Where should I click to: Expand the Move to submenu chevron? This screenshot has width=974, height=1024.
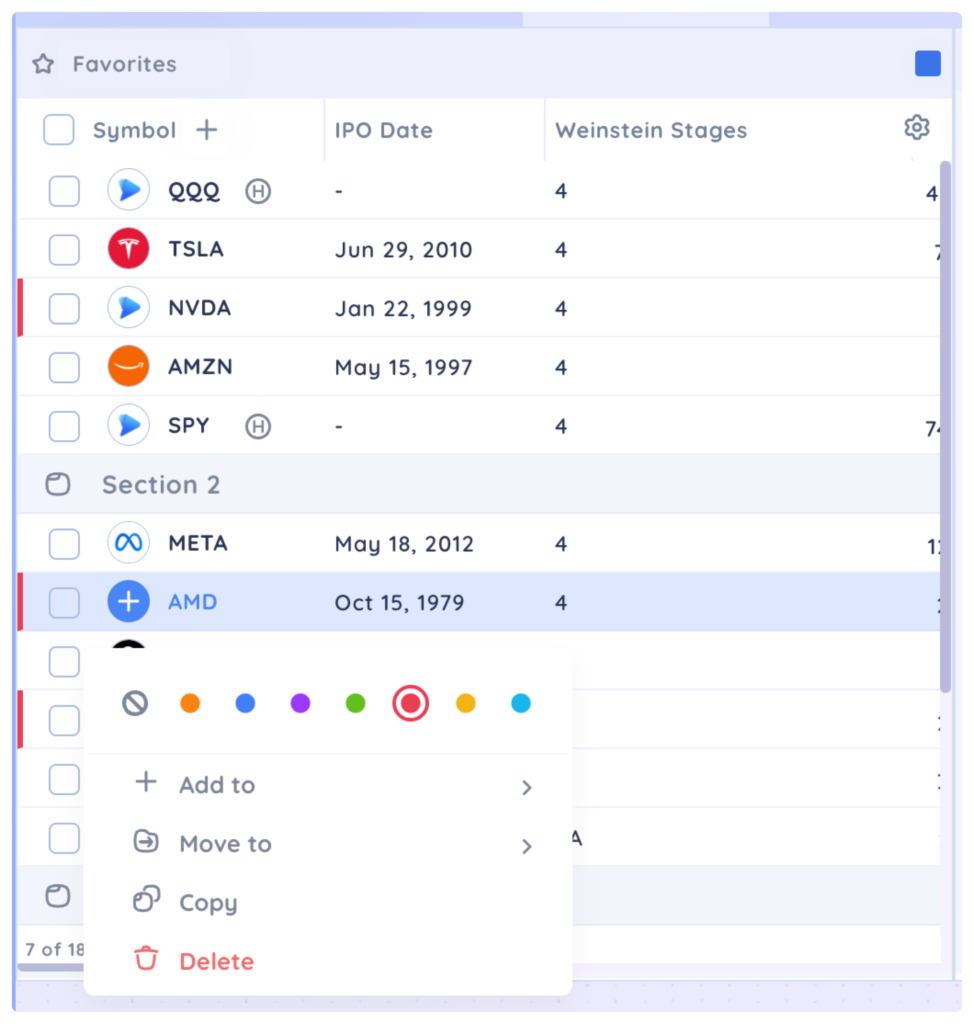tap(527, 846)
